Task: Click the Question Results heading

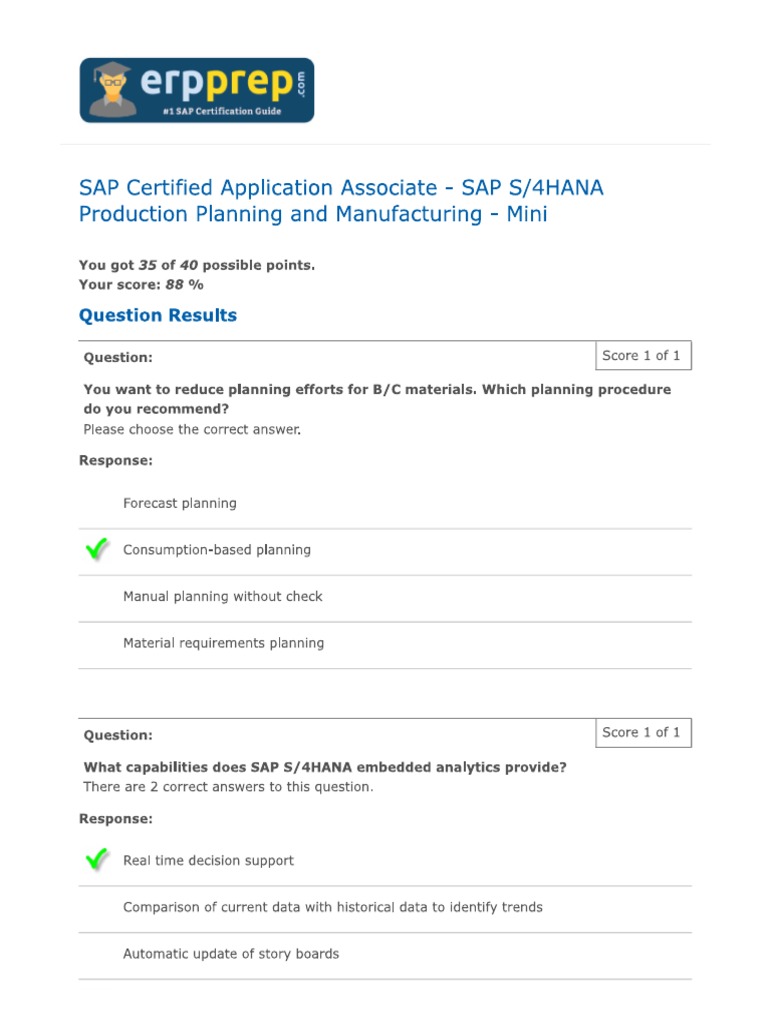Action: pyautogui.click(x=158, y=316)
